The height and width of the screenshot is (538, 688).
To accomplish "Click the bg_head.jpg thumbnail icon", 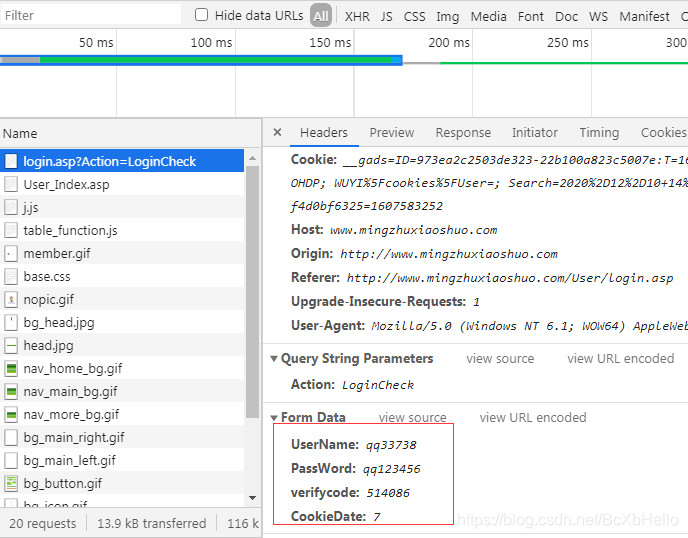I will (11, 323).
